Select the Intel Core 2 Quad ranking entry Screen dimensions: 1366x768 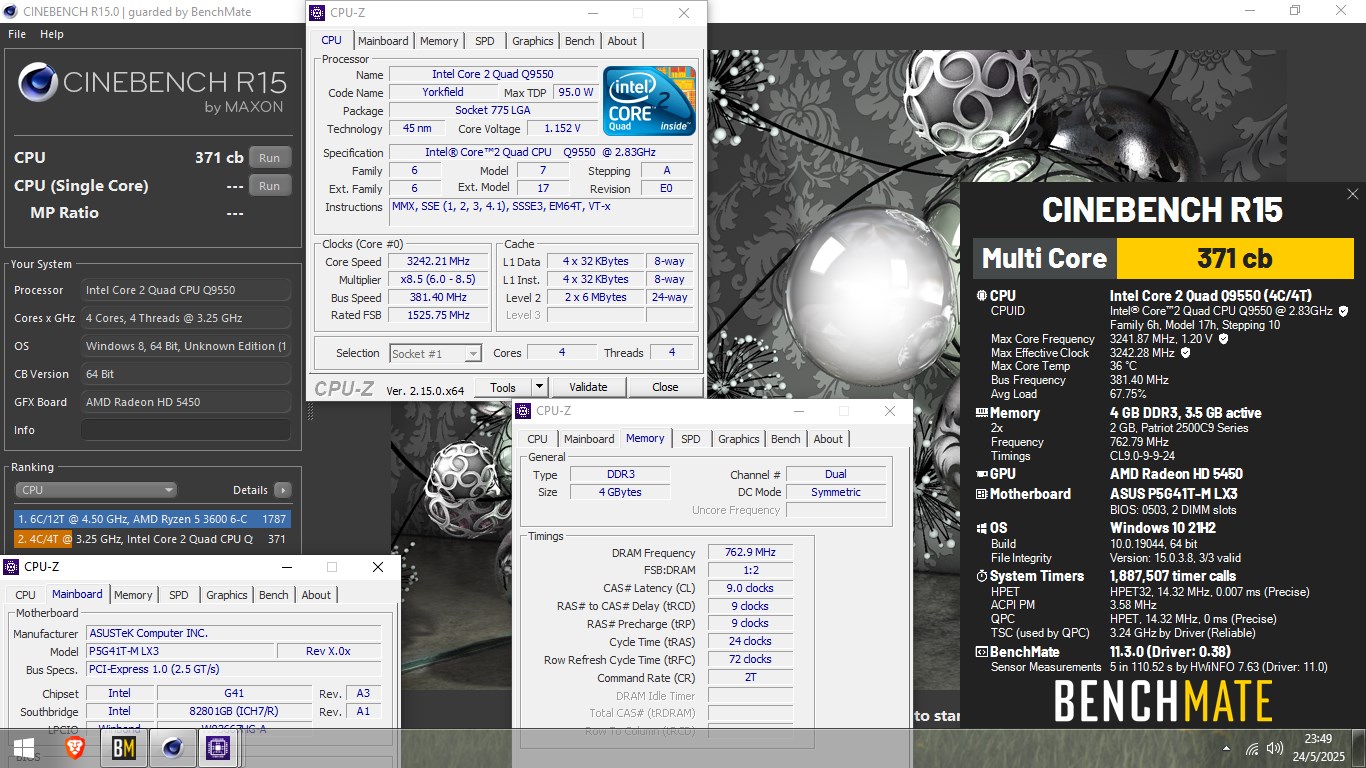(x=152, y=539)
